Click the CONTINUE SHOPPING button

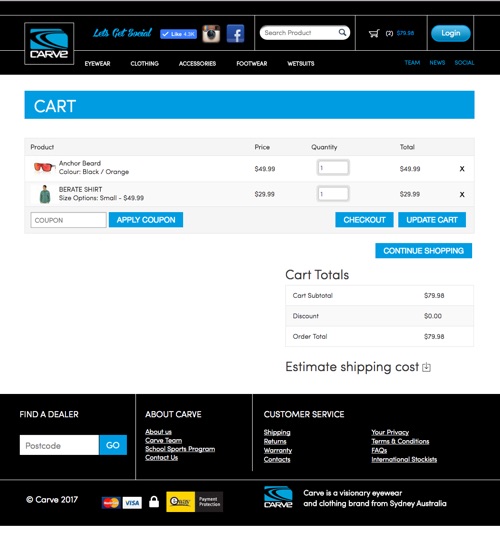pyautogui.click(x=423, y=251)
